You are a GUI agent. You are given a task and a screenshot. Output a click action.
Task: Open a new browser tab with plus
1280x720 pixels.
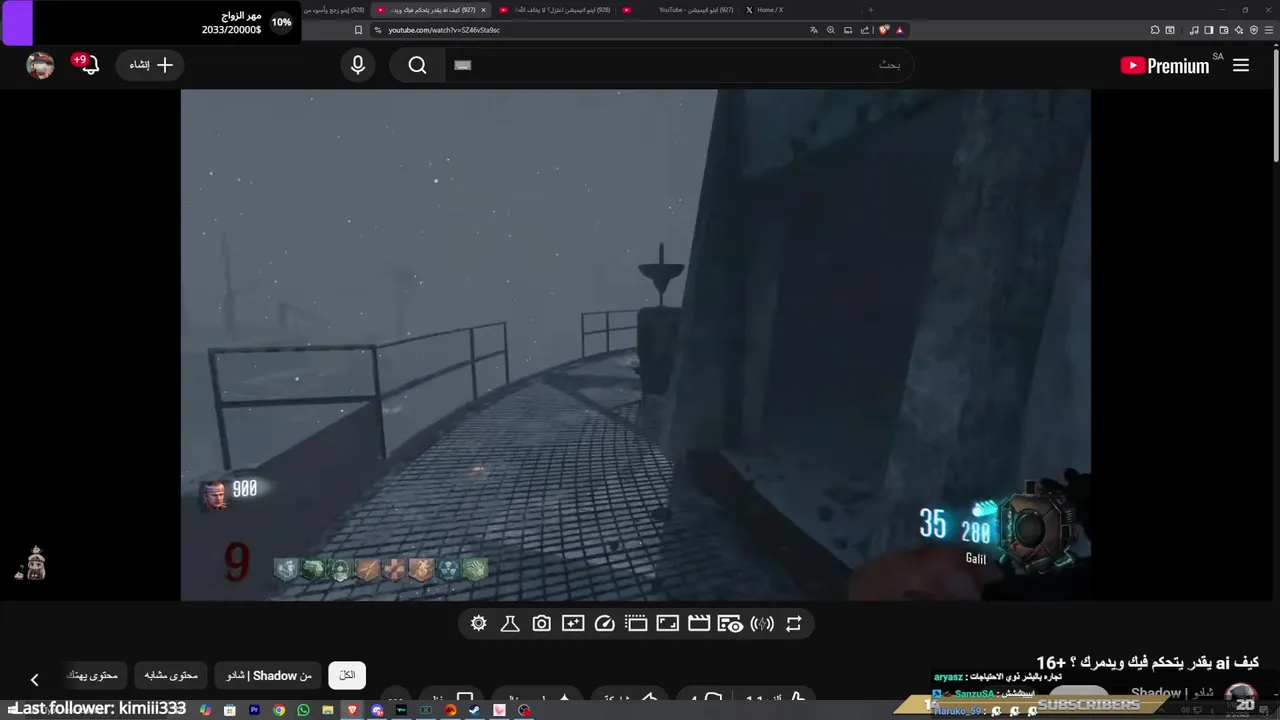(870, 10)
